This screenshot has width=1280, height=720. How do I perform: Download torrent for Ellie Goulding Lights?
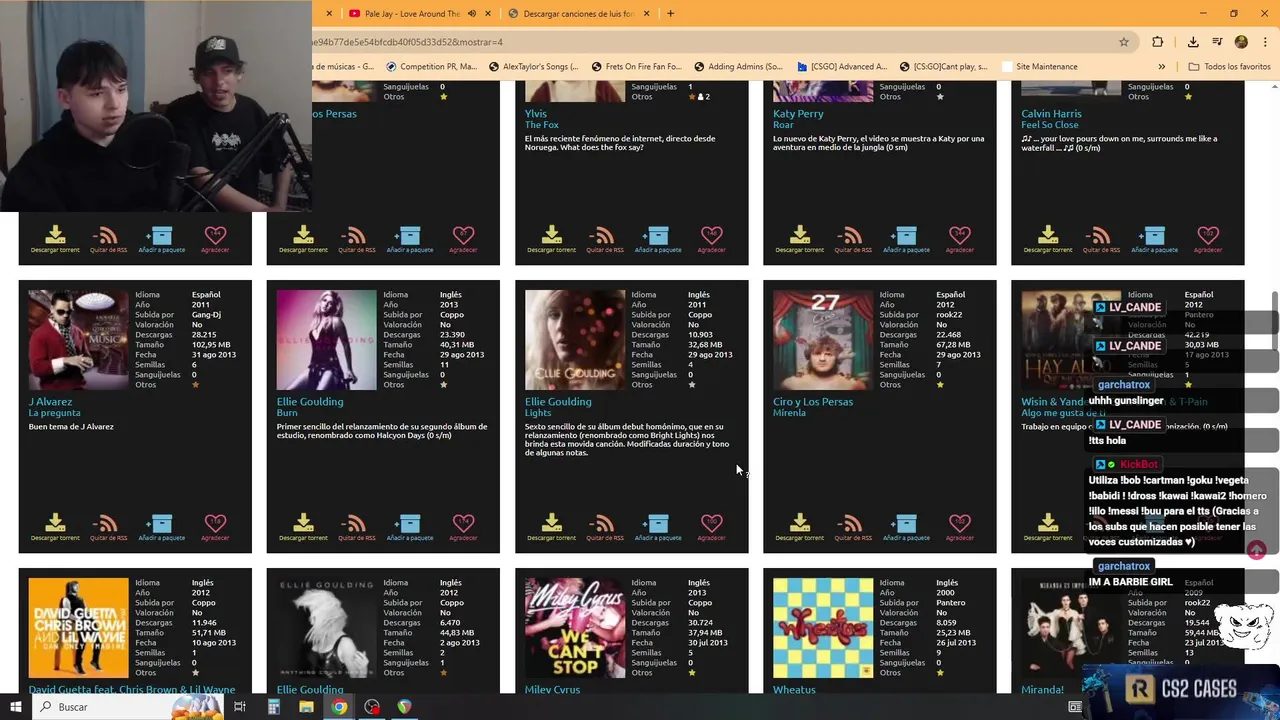[x=551, y=527]
